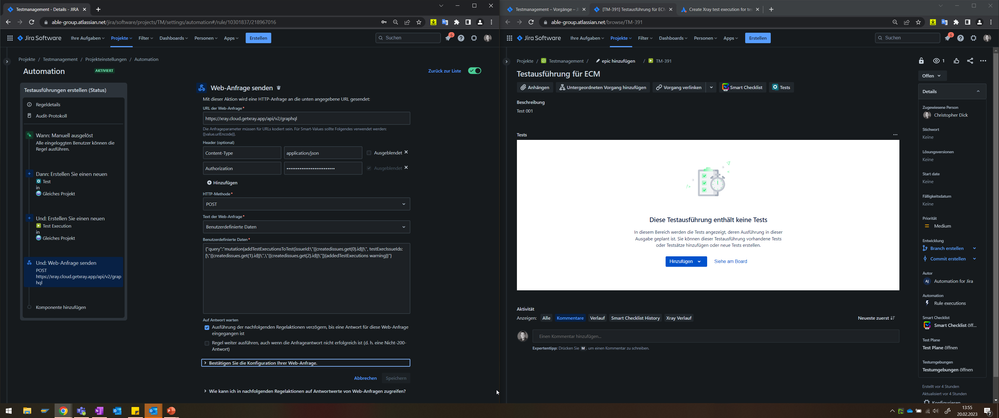Click the issue lock restriction icon
The width and height of the screenshot is (999, 418).
point(921,61)
